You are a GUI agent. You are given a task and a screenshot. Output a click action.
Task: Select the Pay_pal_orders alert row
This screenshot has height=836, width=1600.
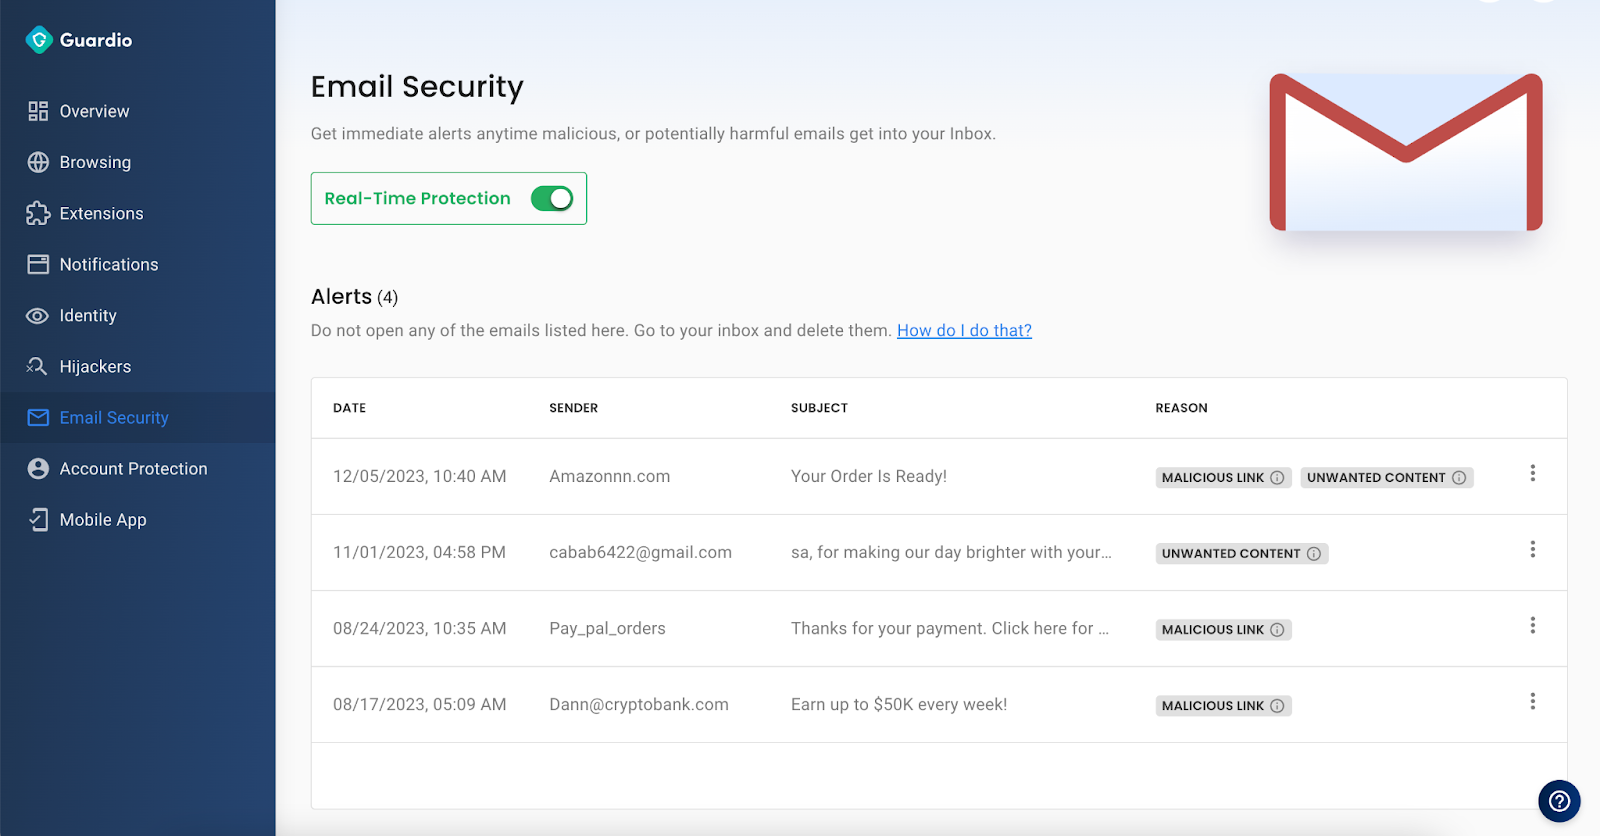[x=939, y=628]
